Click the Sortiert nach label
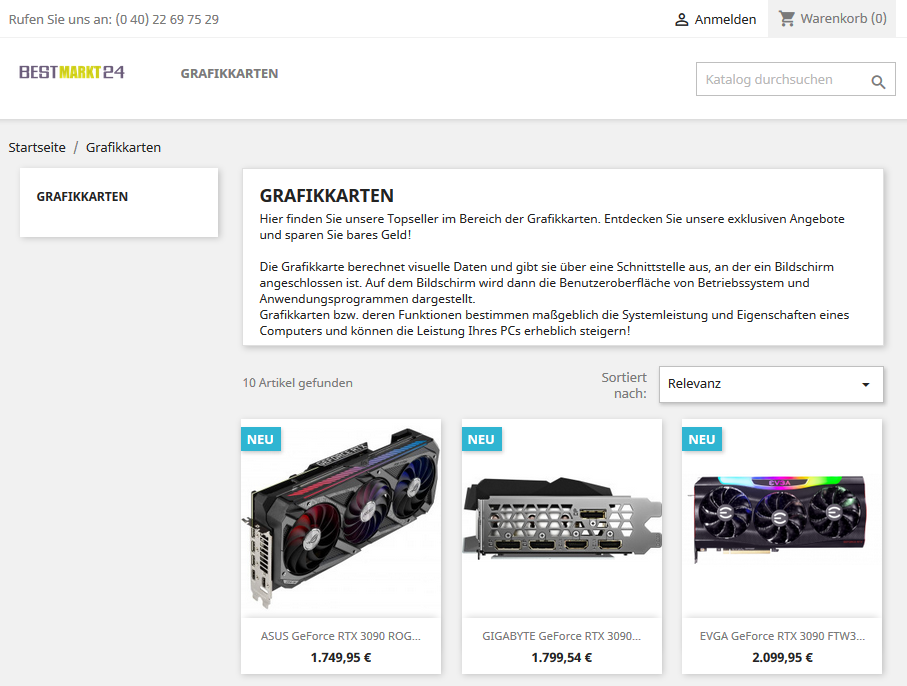Viewport: 907px width, 686px height. pyautogui.click(x=624, y=385)
